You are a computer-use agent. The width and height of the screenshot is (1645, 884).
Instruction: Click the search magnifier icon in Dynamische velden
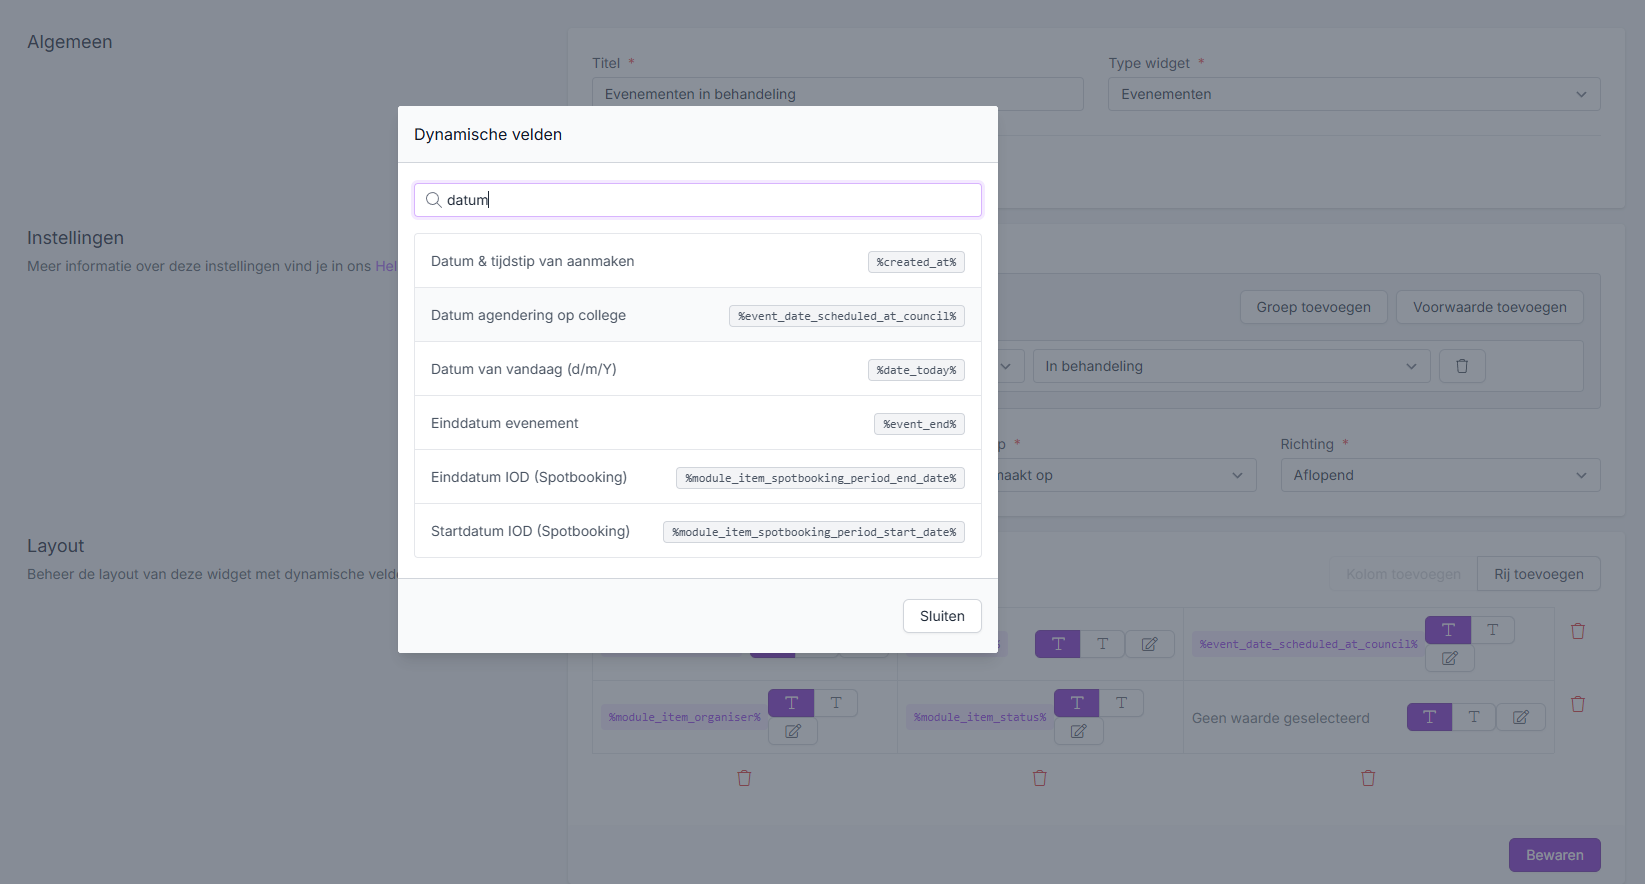434,200
